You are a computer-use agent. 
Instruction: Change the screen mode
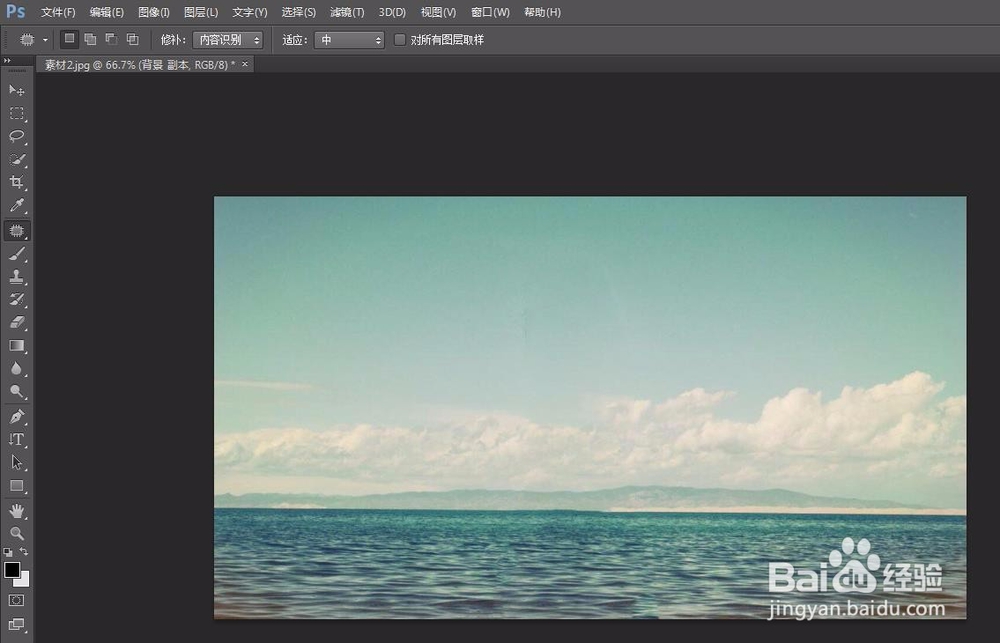click(x=16, y=624)
